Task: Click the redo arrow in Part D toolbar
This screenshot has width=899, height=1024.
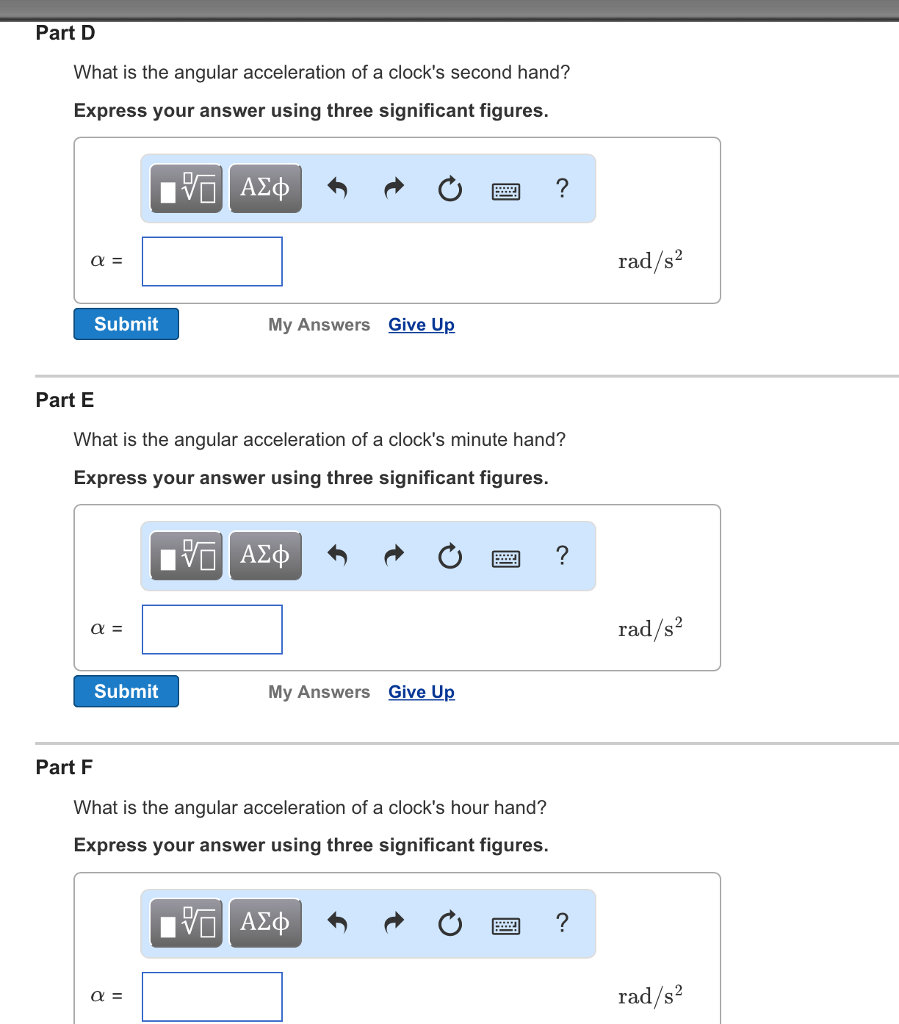Action: point(393,188)
